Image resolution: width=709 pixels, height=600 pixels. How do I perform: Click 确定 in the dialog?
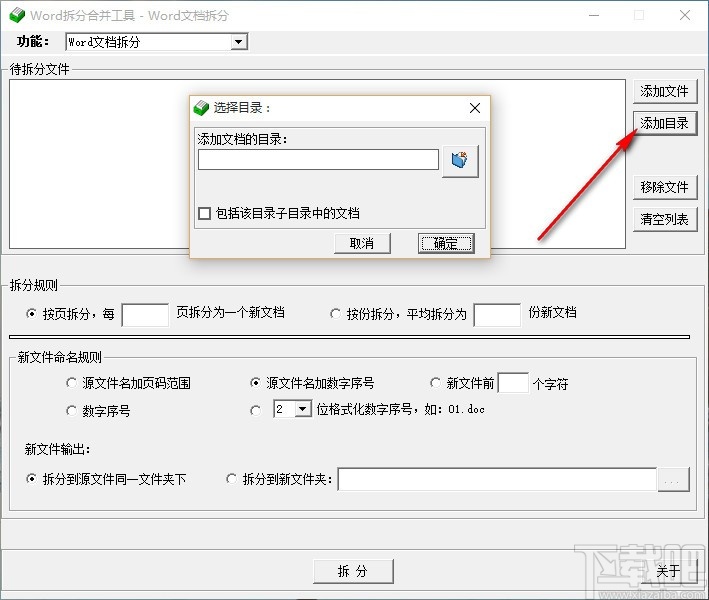446,244
